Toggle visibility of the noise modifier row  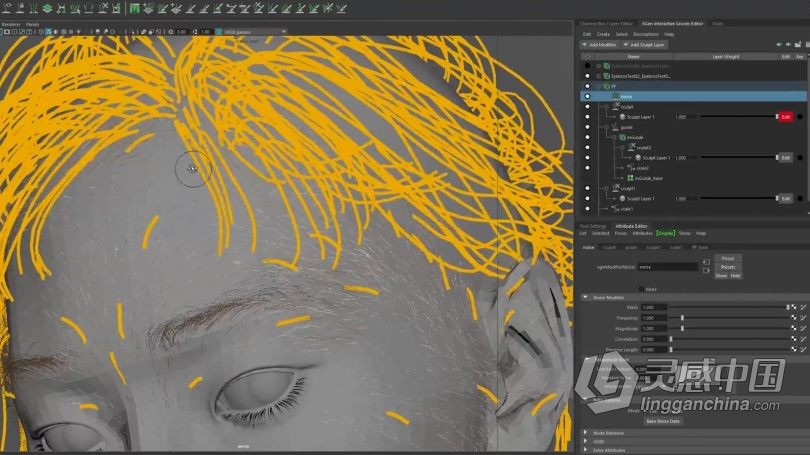click(587, 97)
